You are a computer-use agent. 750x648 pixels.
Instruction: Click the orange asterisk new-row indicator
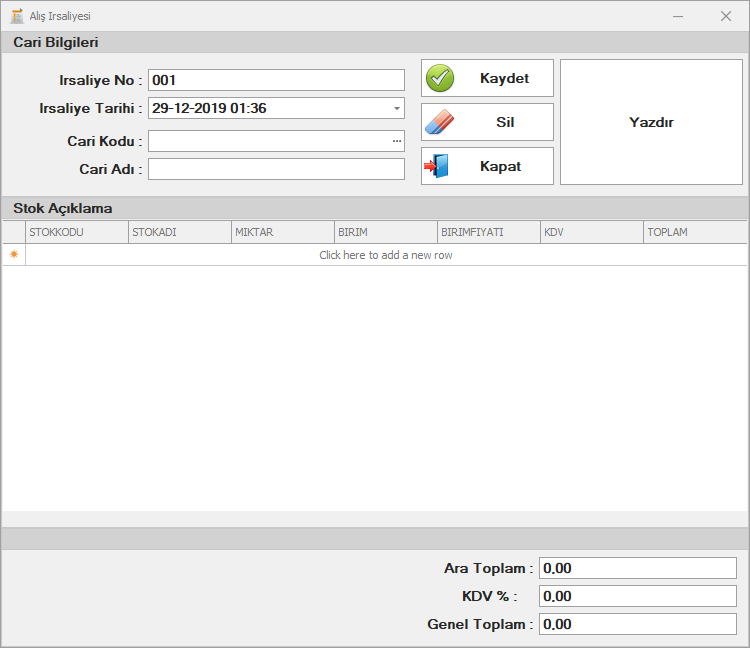tap(14, 254)
